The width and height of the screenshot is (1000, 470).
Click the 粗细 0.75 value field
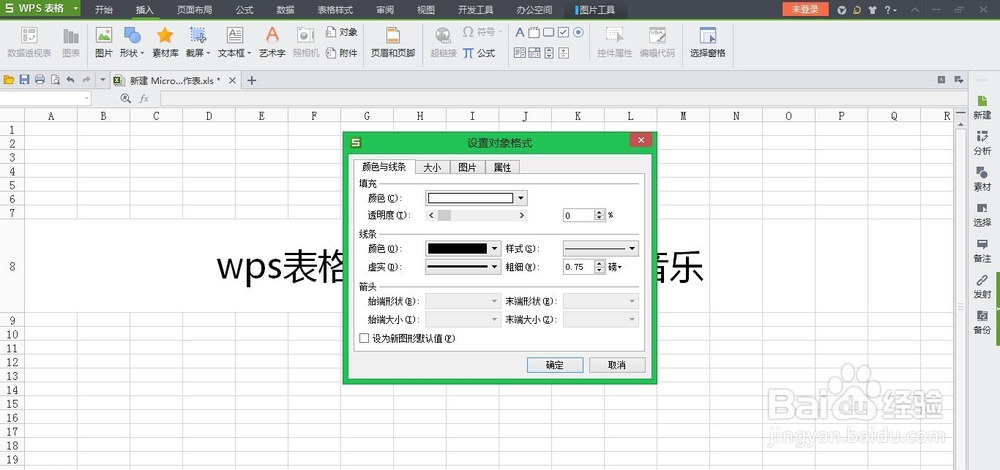[578, 267]
